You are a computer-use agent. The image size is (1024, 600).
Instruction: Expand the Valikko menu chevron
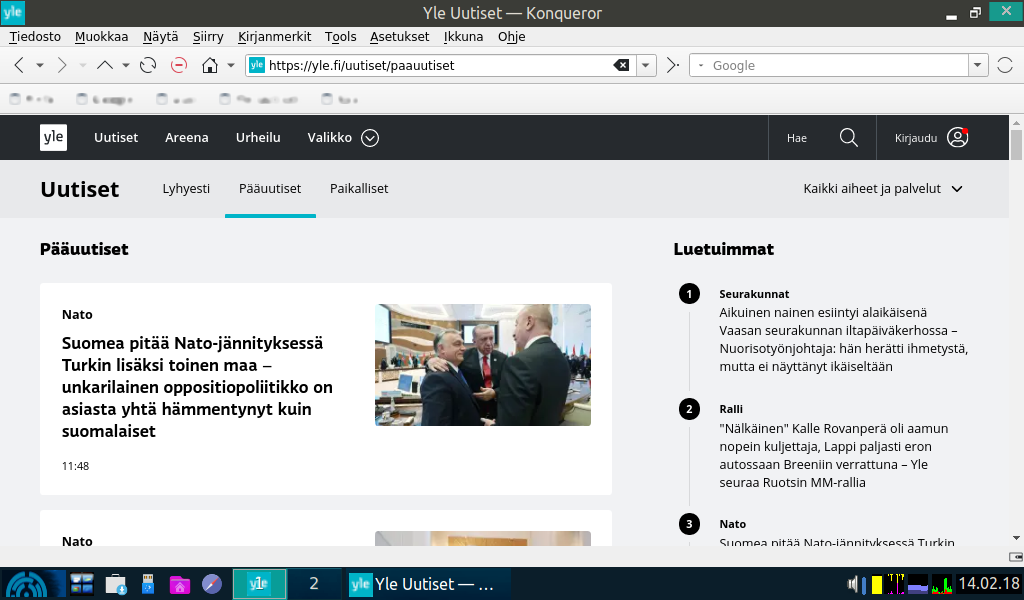tap(370, 138)
